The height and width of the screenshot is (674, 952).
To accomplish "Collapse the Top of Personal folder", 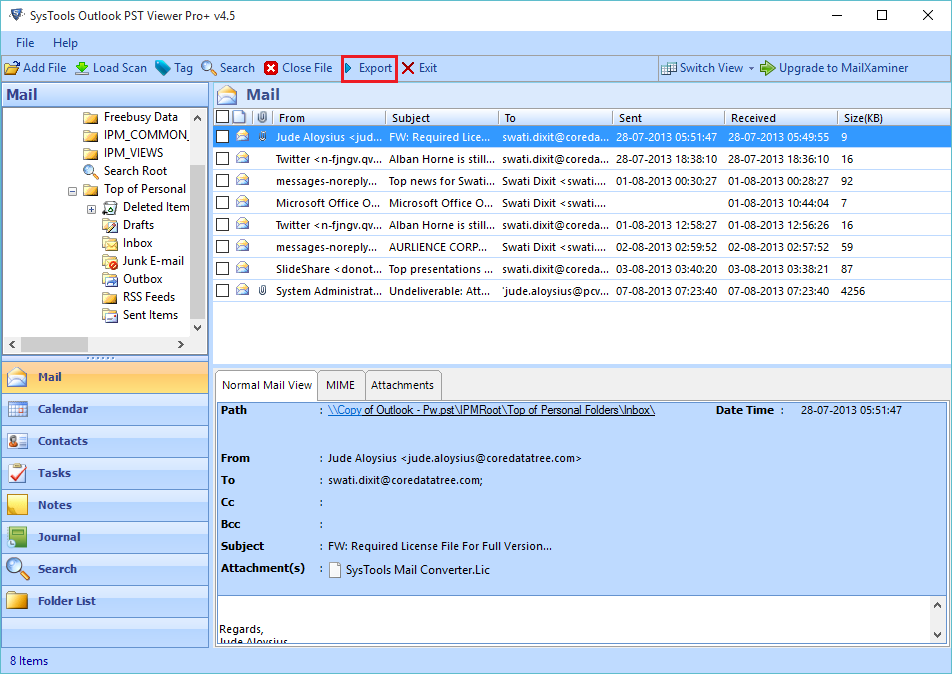I will point(72,189).
